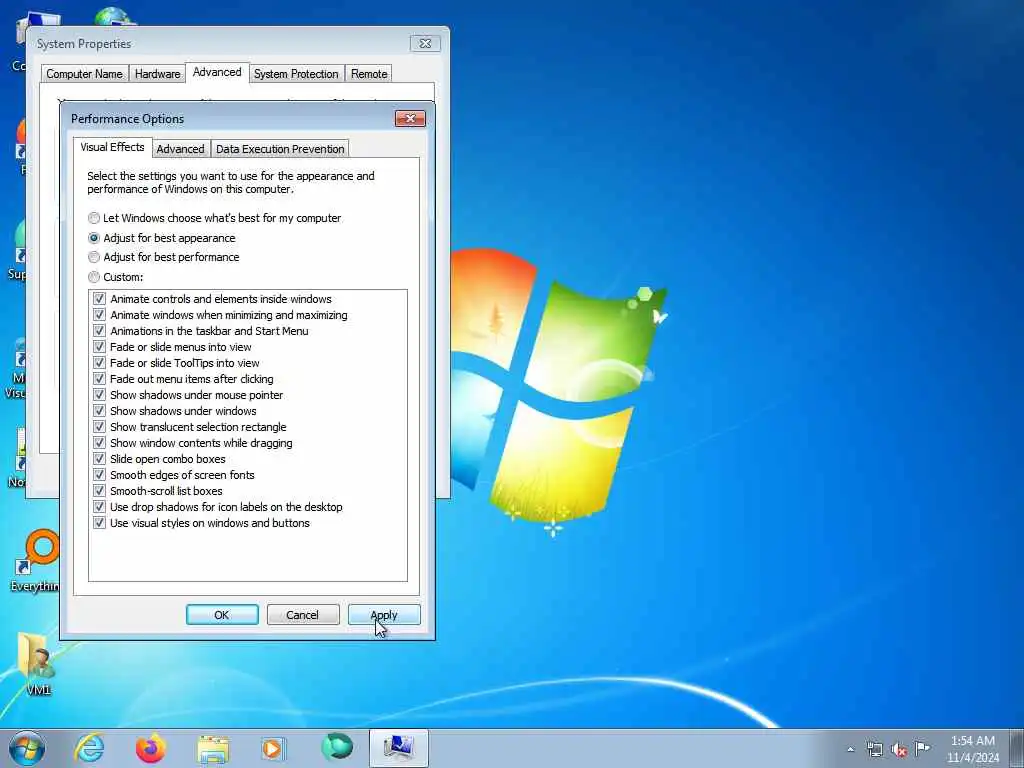This screenshot has width=1024, height=768.
Task: Launch Internet Explorer from the taskbar
Action: pyautogui.click(x=89, y=748)
